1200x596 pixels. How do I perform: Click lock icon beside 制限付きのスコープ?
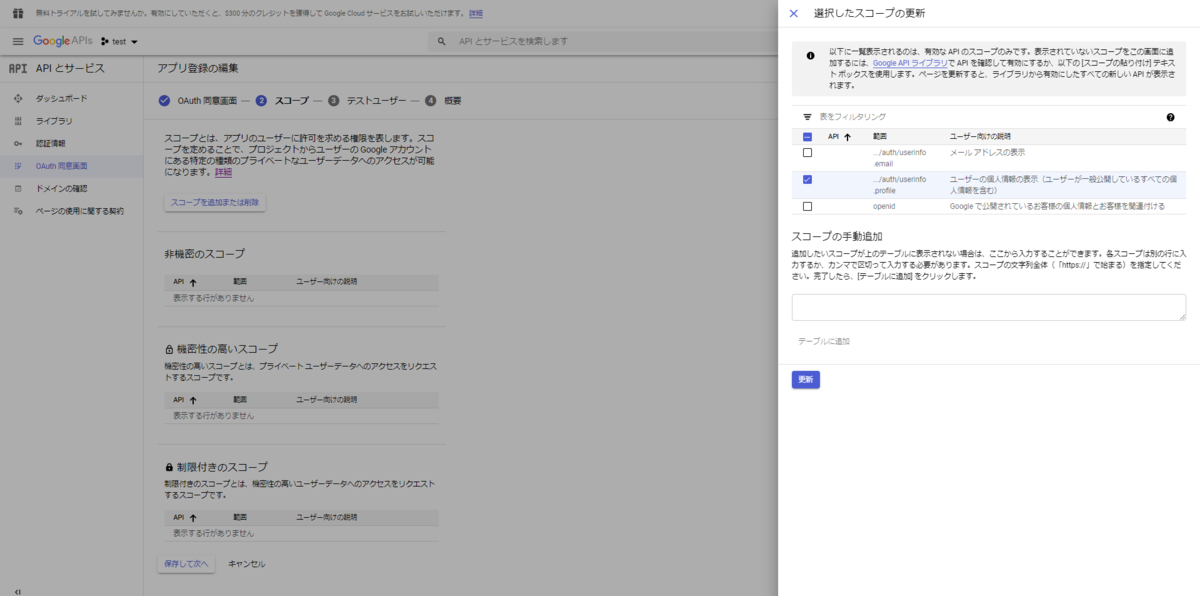[170, 467]
